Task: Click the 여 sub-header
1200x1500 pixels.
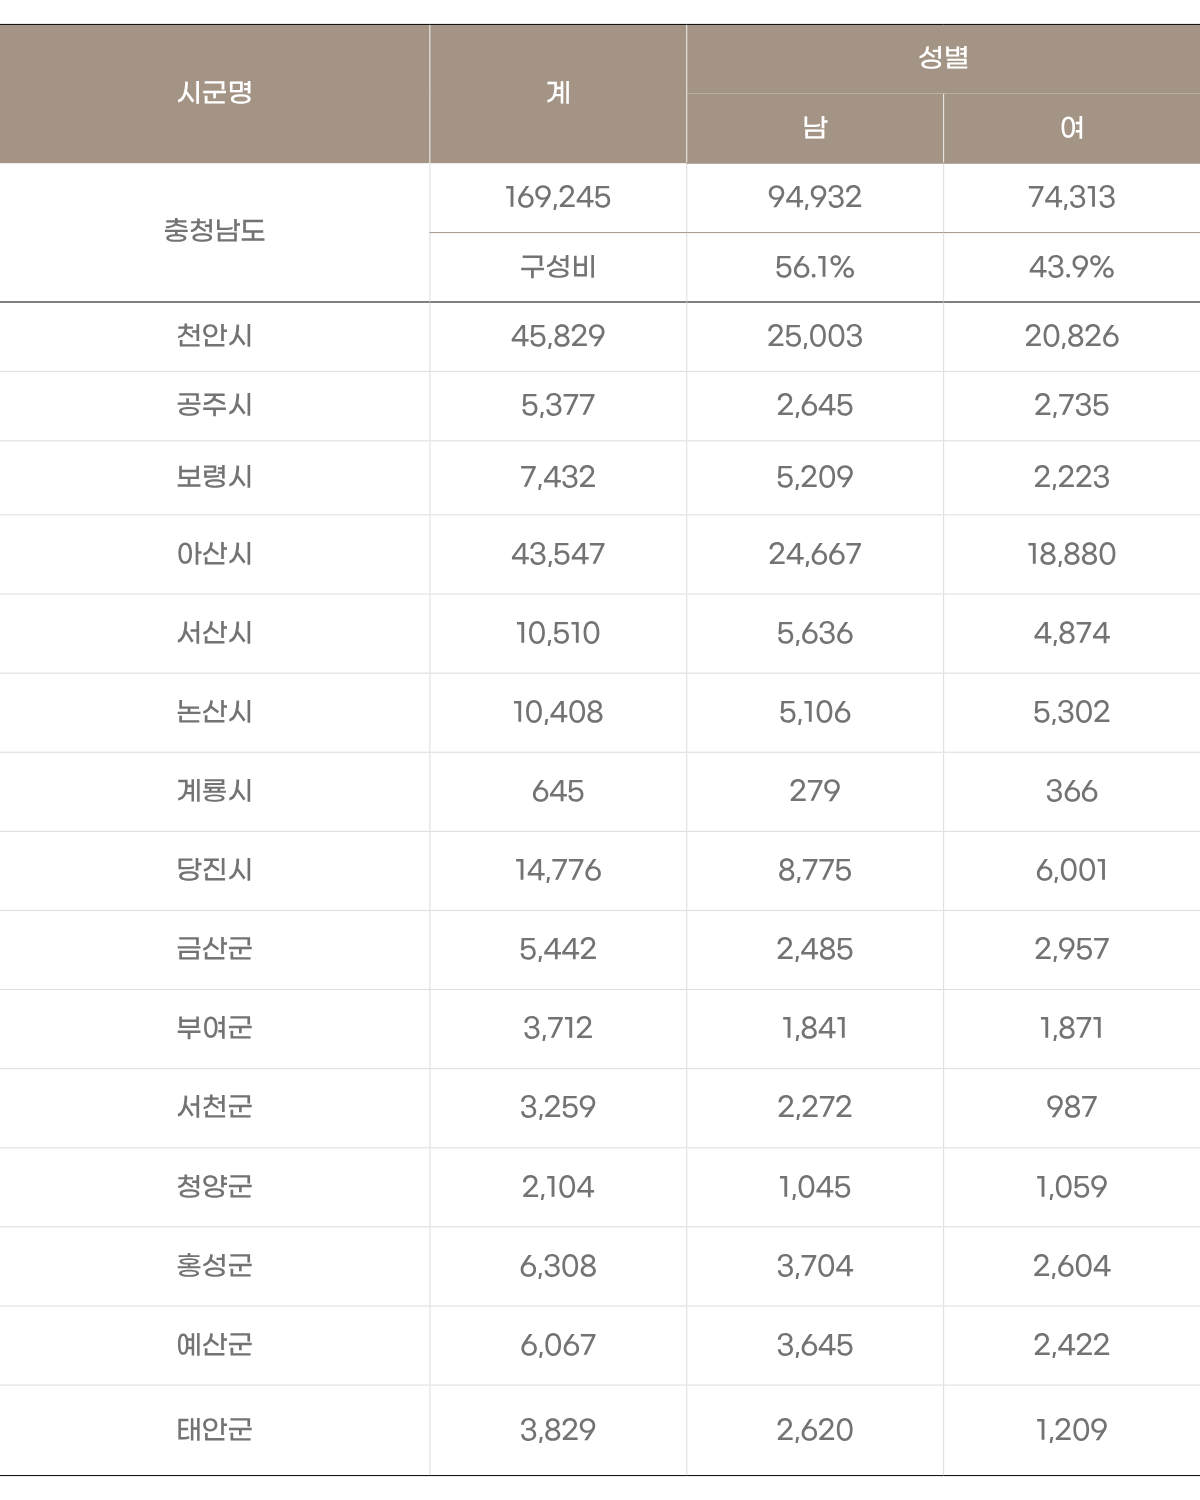Action: [x=1072, y=128]
